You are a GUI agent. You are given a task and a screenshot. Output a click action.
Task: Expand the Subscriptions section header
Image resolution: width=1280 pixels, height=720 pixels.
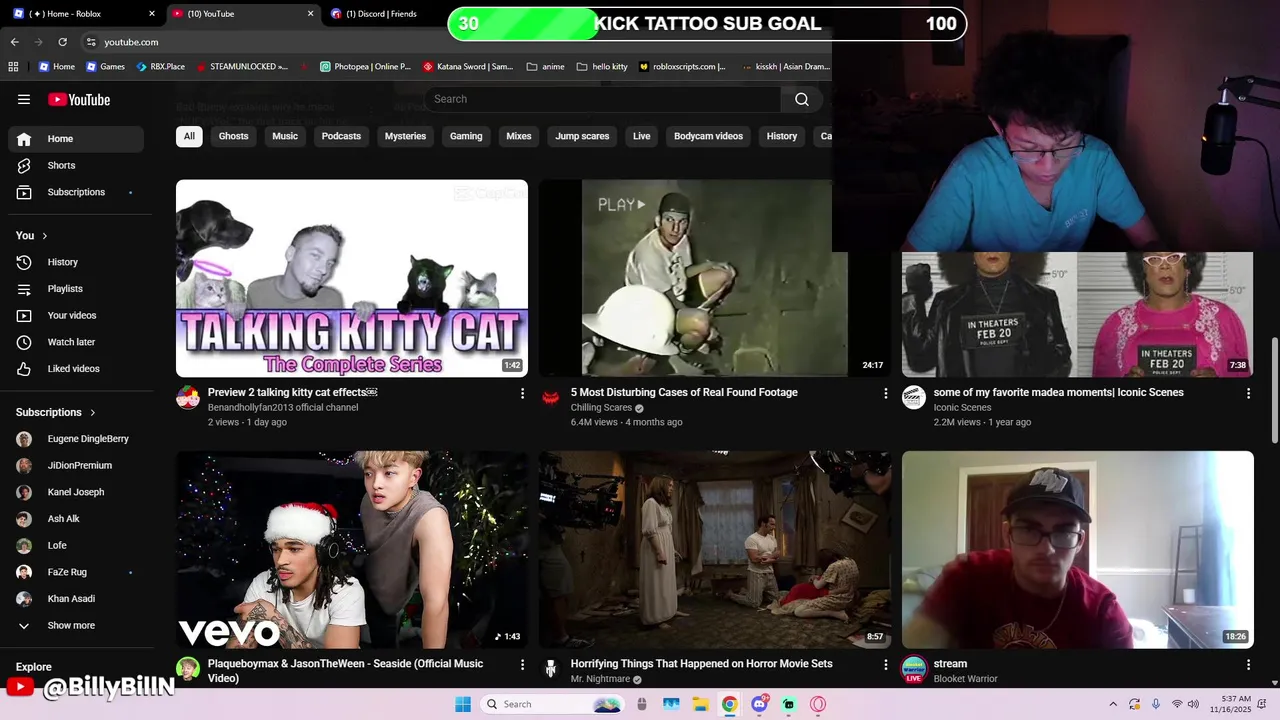pyautogui.click(x=56, y=412)
